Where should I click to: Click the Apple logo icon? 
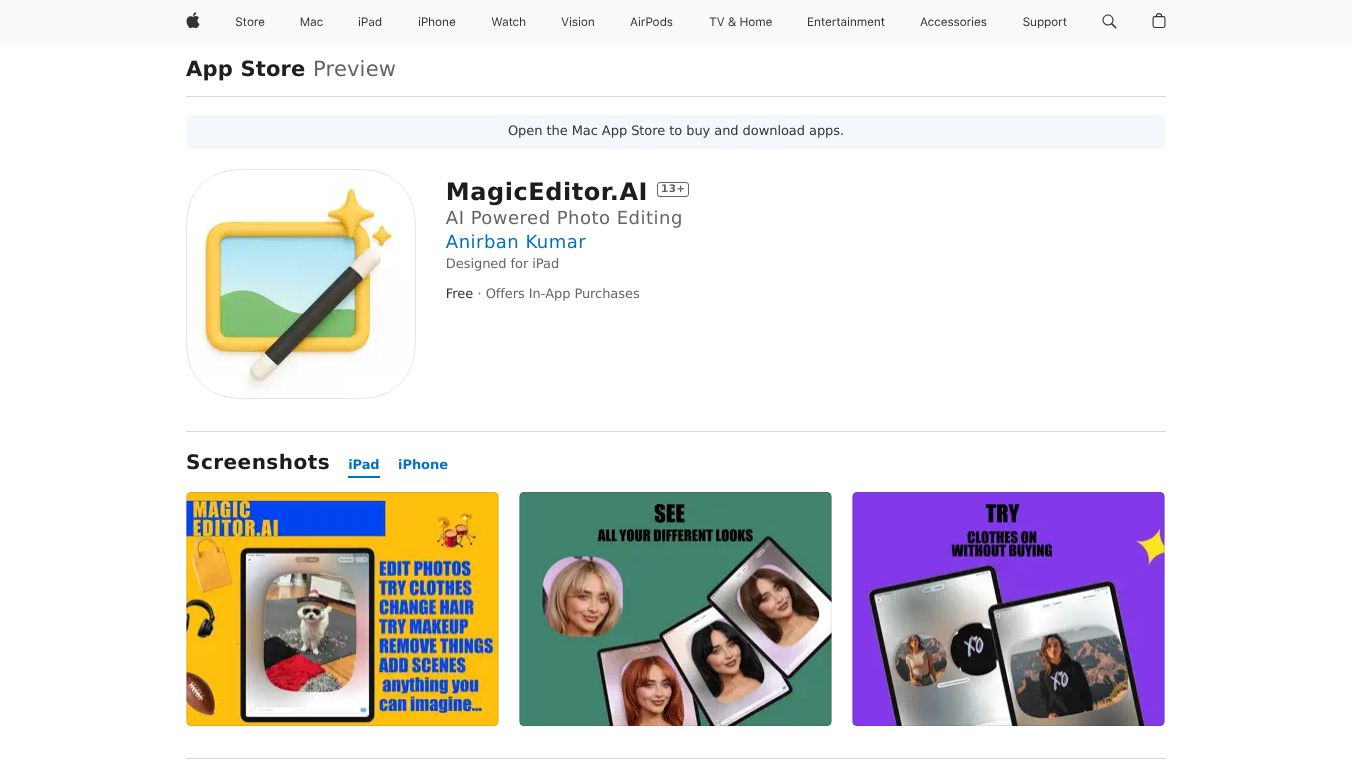pos(193,21)
